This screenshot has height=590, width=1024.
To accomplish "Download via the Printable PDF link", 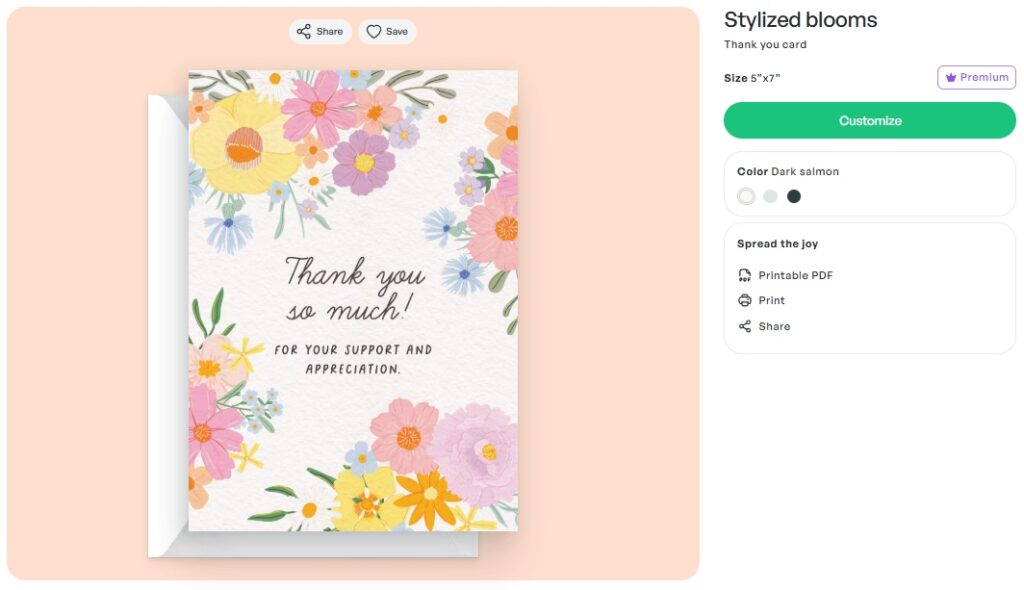I will point(795,276).
